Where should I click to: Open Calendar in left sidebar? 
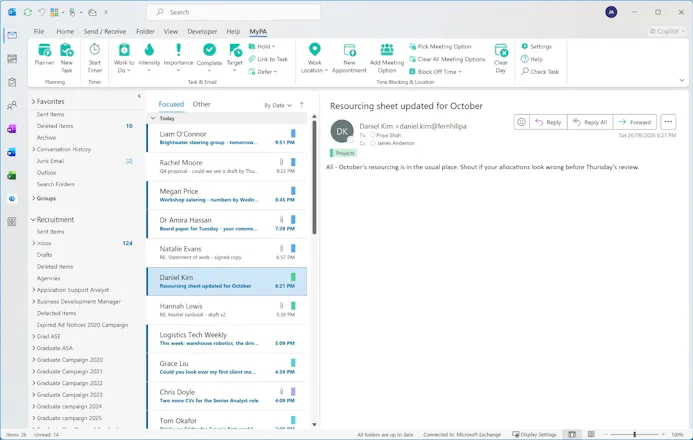(x=12, y=58)
